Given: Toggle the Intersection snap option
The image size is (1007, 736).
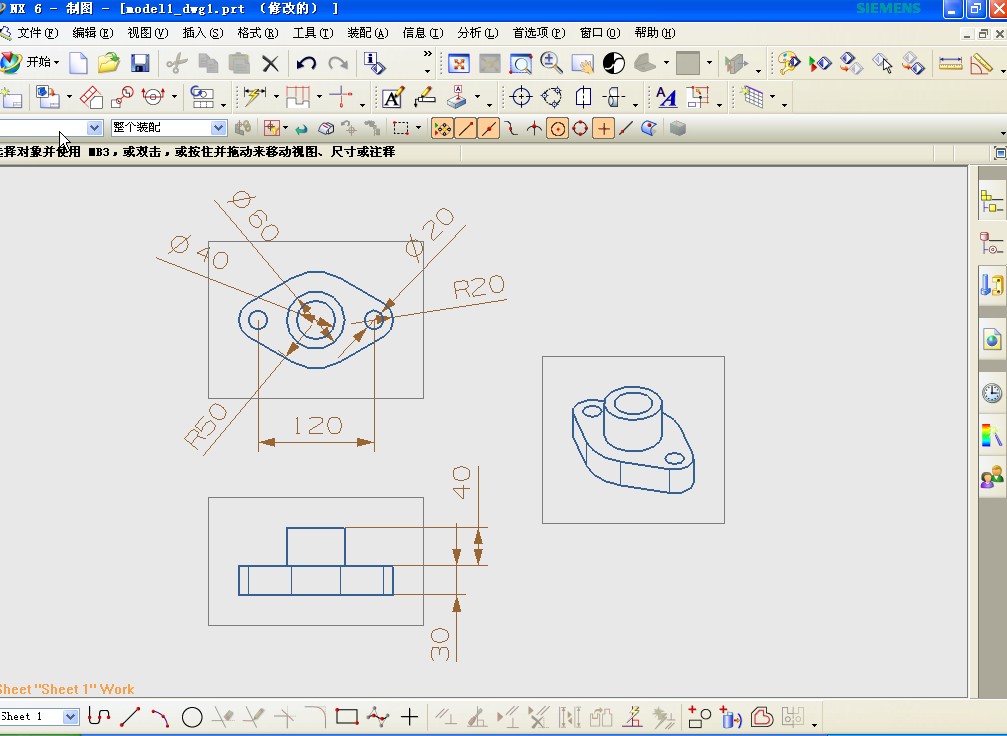Looking at the screenshot, I should [x=534, y=128].
